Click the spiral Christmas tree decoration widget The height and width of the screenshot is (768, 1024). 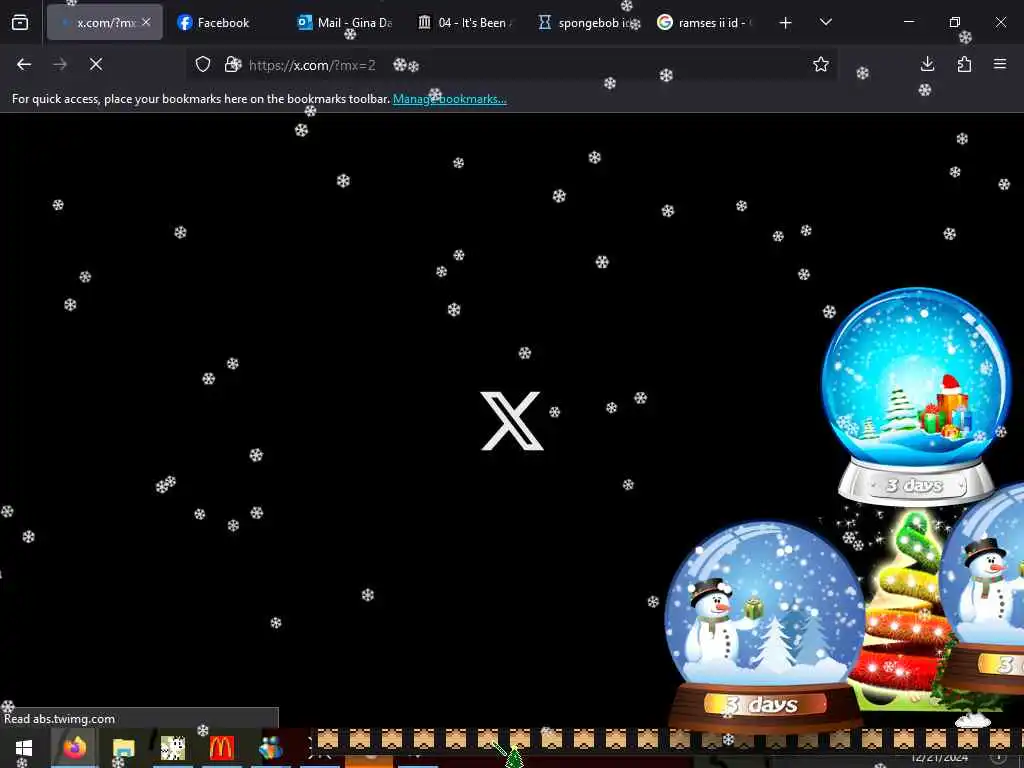[904, 611]
